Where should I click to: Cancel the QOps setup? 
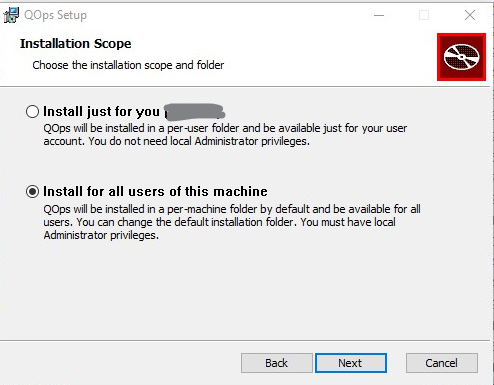442,363
